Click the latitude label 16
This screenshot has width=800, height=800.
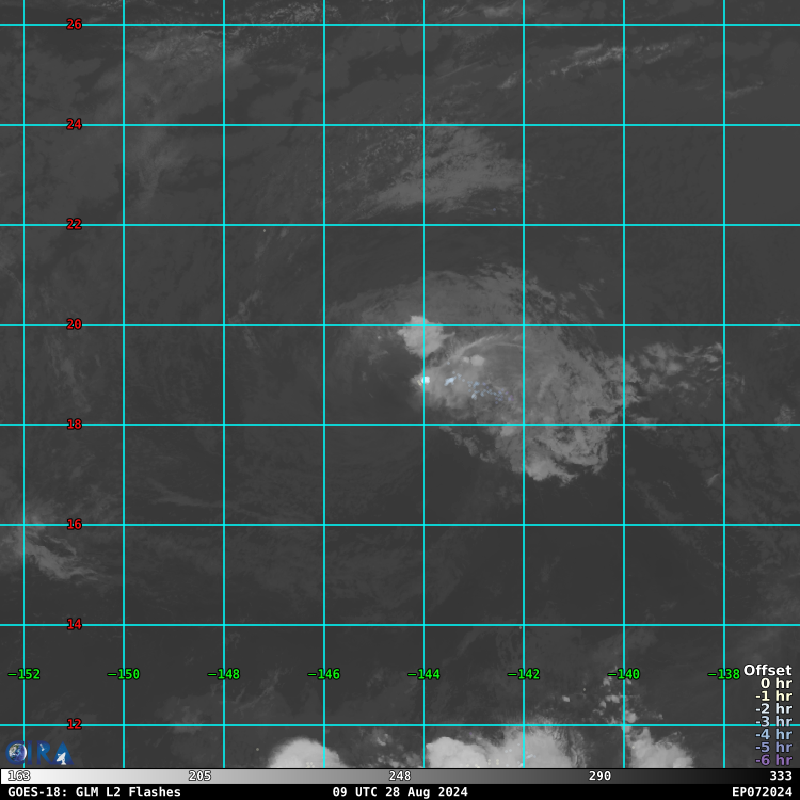[x=74, y=524]
